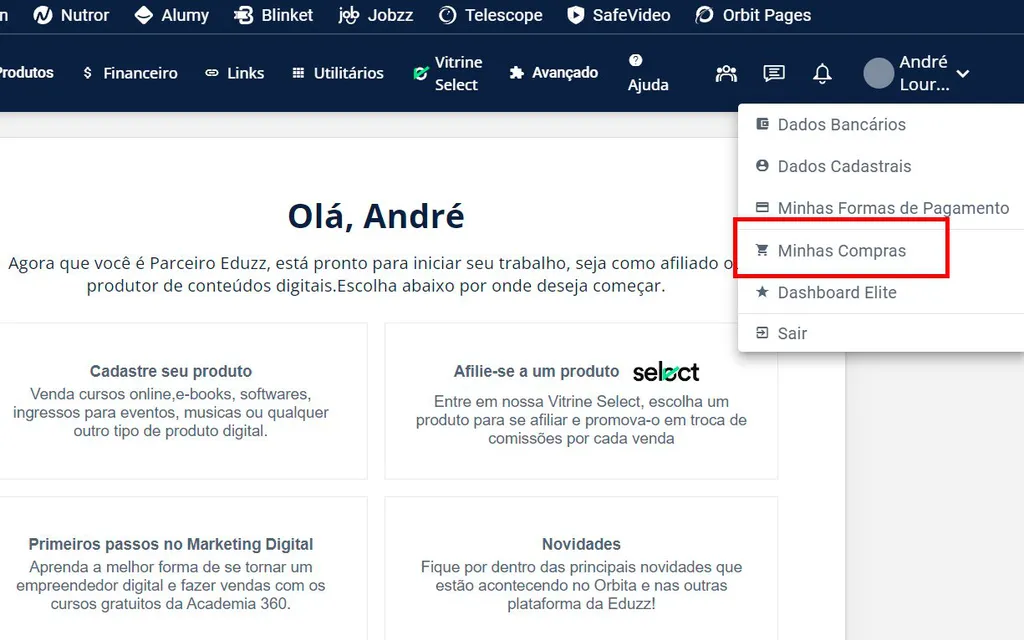1024x640 pixels.
Task: Click the profile avatar picture
Action: [x=877, y=73]
